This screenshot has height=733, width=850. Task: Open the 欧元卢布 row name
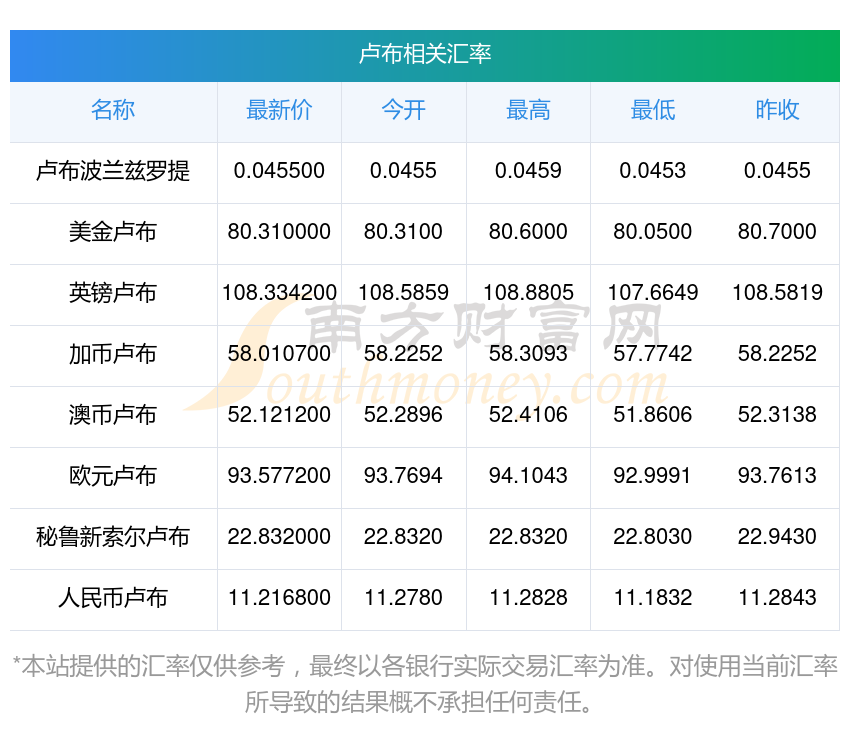113,476
